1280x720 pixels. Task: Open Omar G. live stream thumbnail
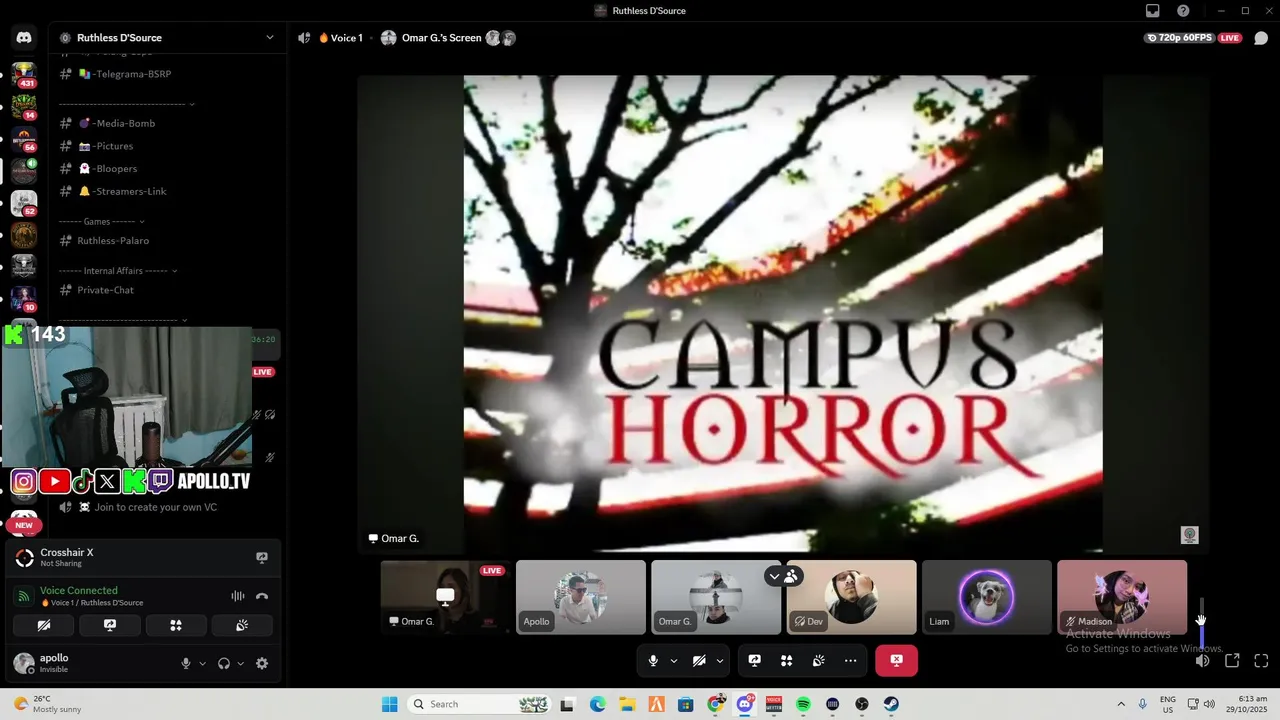pyautogui.click(x=445, y=597)
